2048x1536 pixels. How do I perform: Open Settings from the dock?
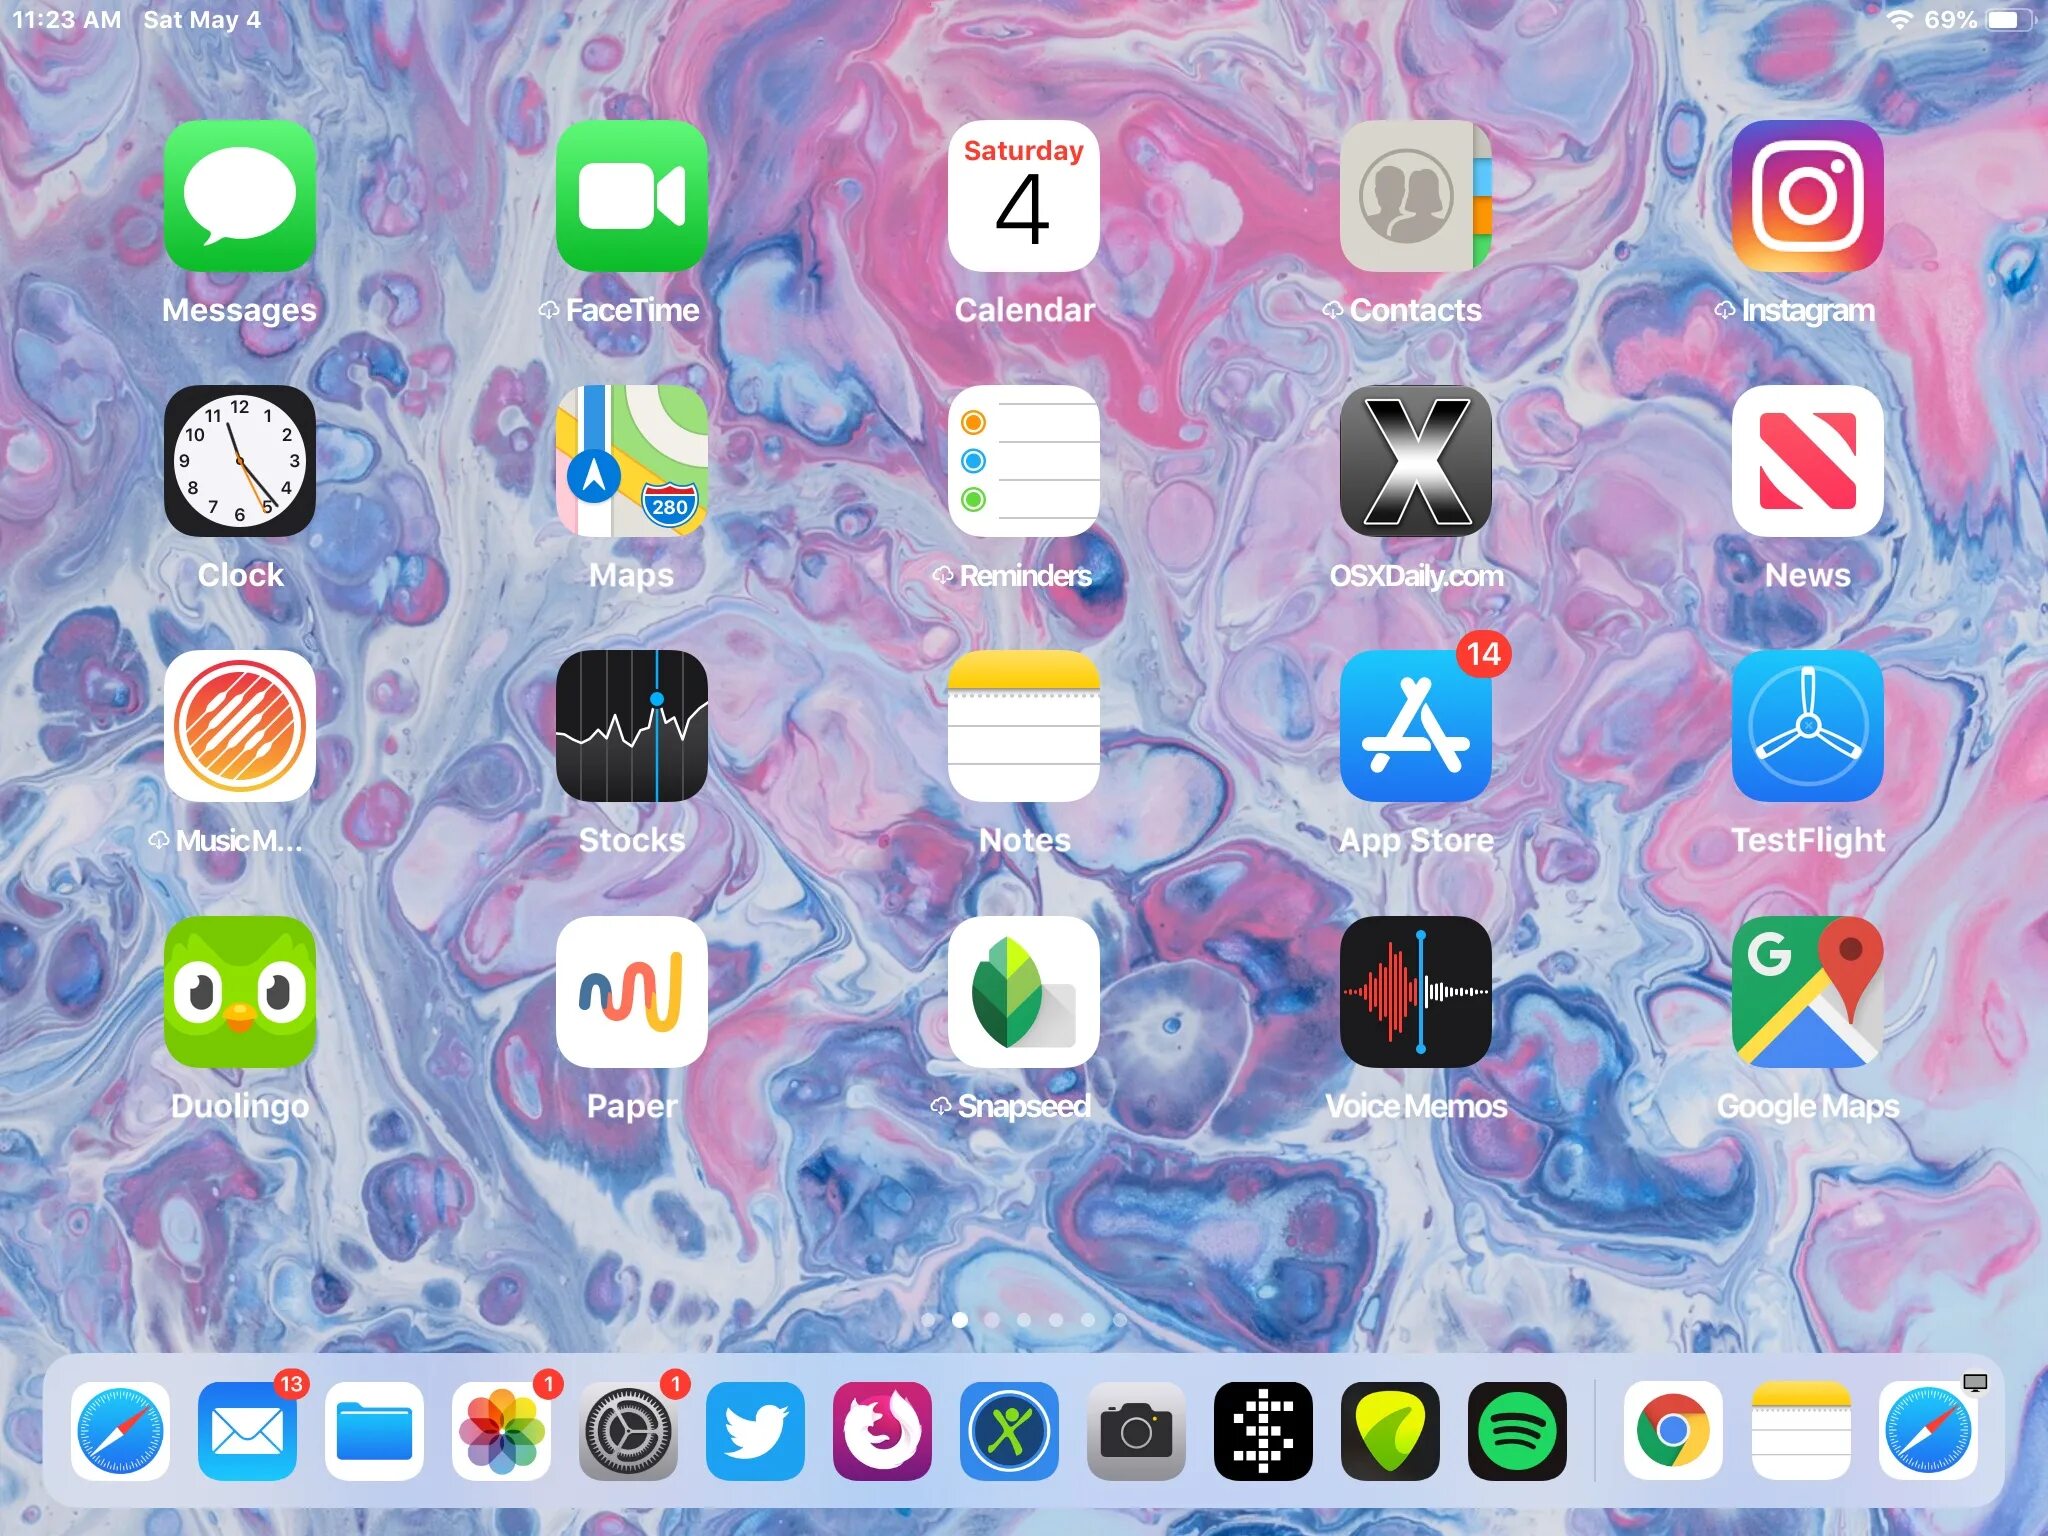click(x=628, y=1431)
